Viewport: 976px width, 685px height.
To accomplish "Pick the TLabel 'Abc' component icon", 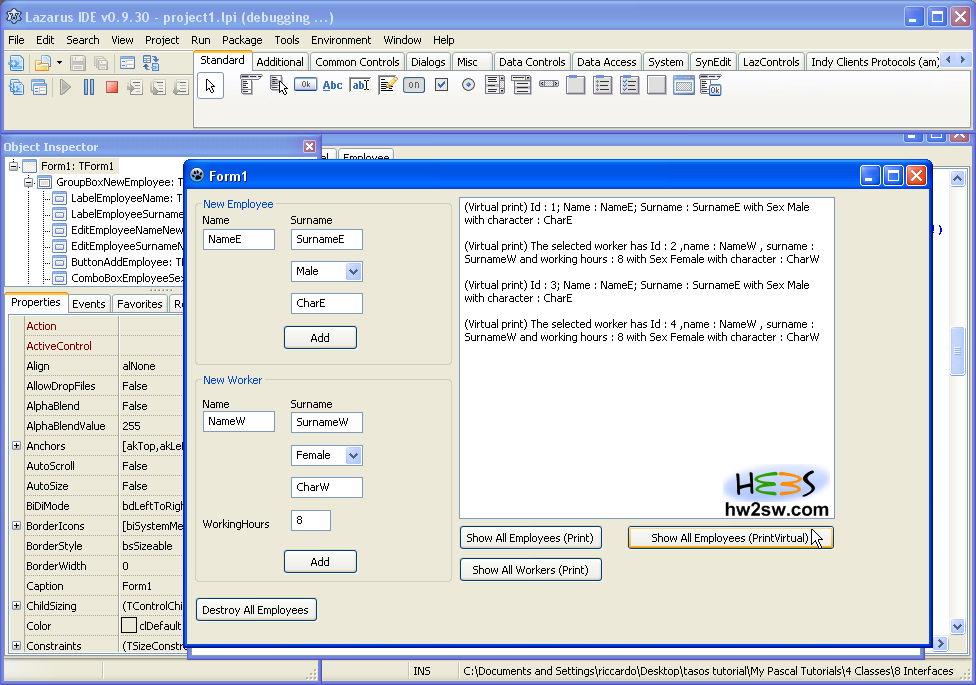I will (x=332, y=85).
